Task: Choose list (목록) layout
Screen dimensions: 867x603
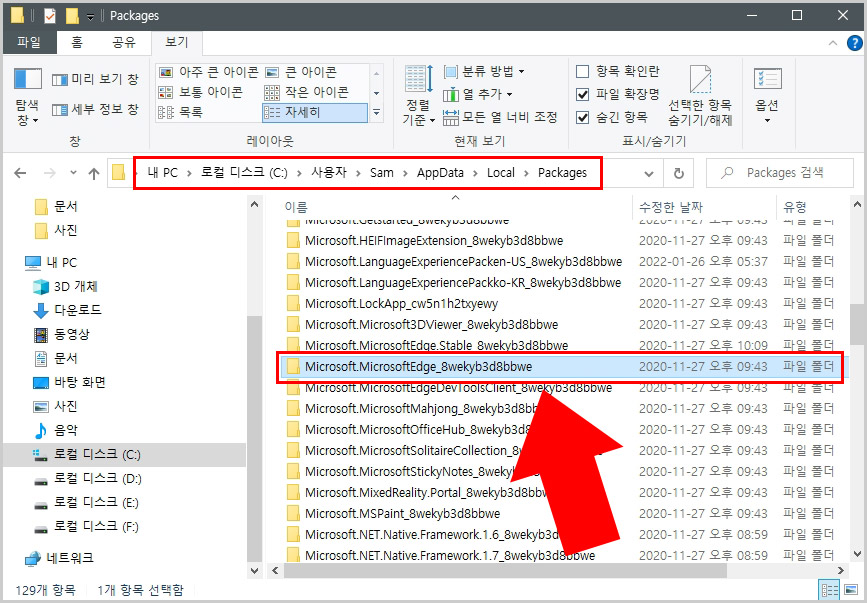Action: (x=181, y=113)
